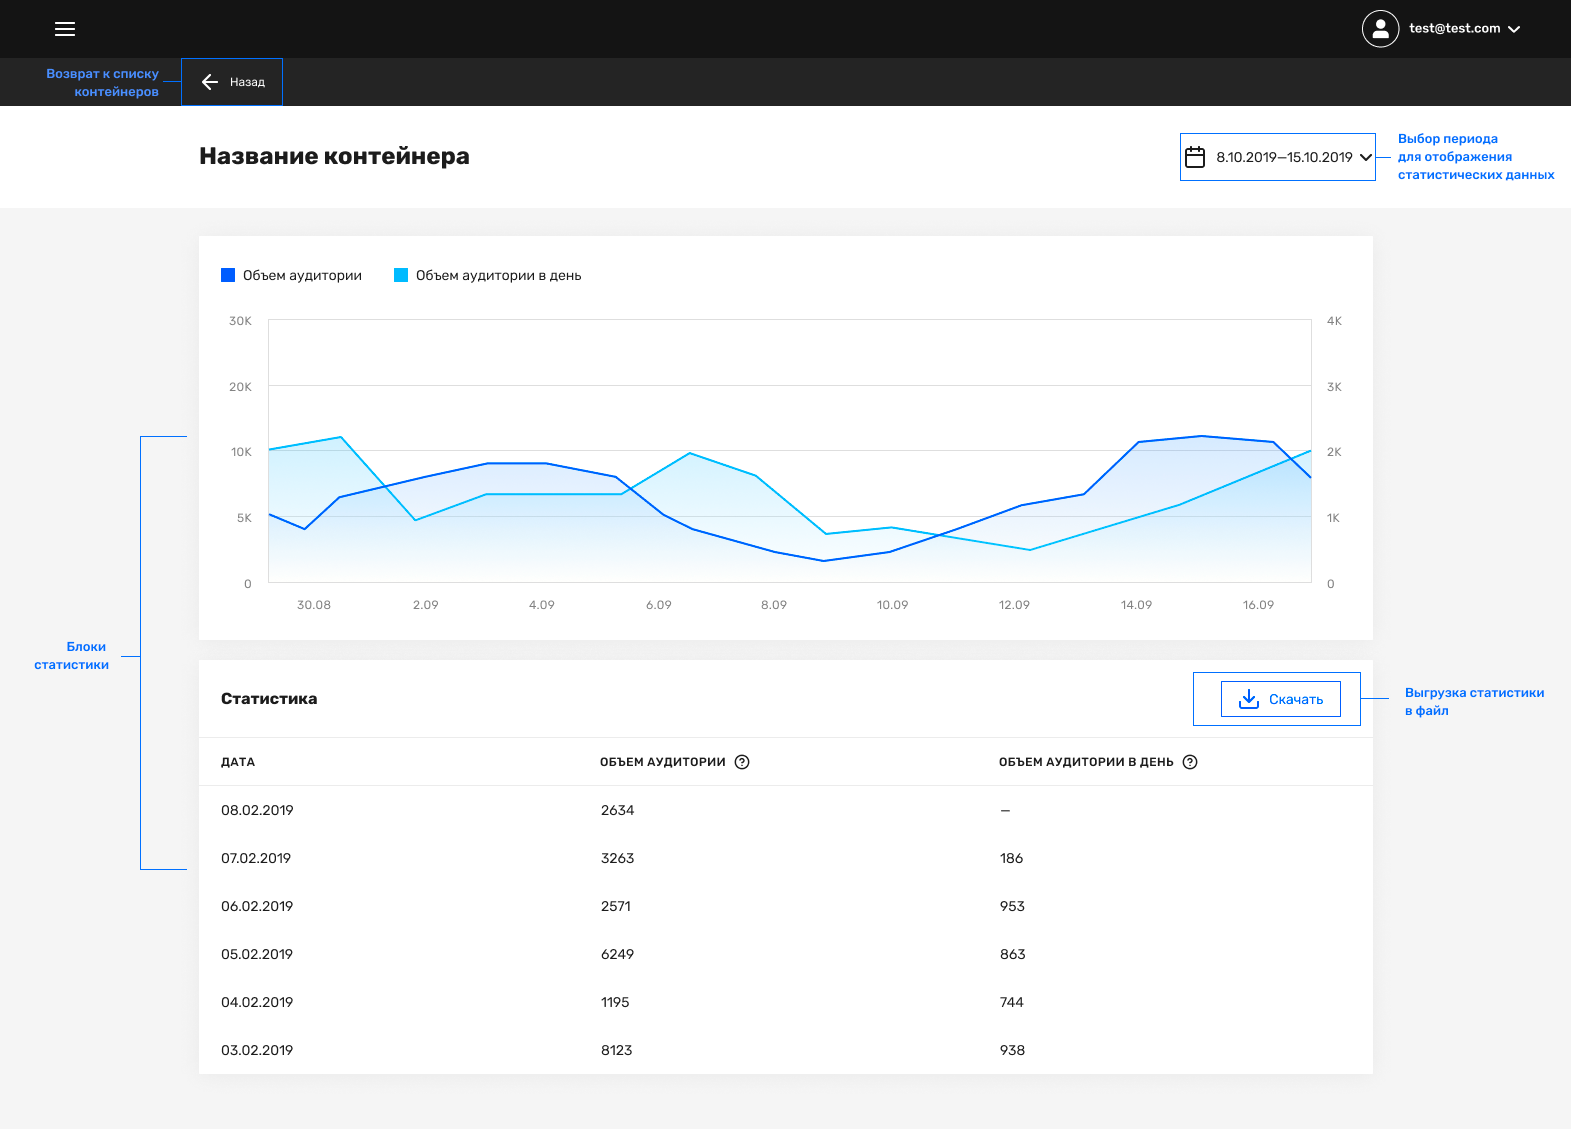Click the daily value 953
Image resolution: width=1571 pixels, height=1129 pixels.
[1013, 906]
